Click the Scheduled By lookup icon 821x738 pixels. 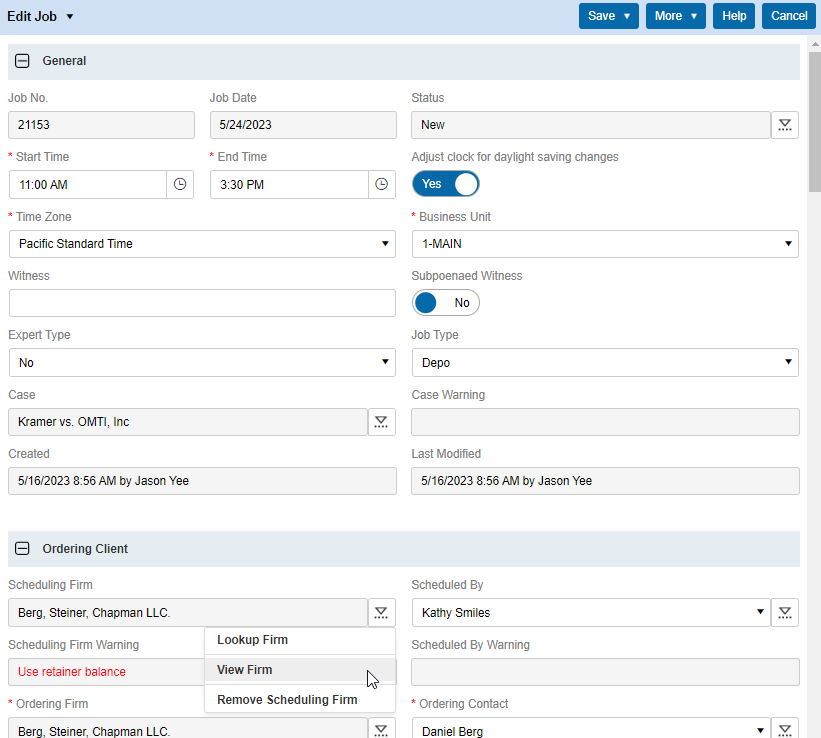785,613
